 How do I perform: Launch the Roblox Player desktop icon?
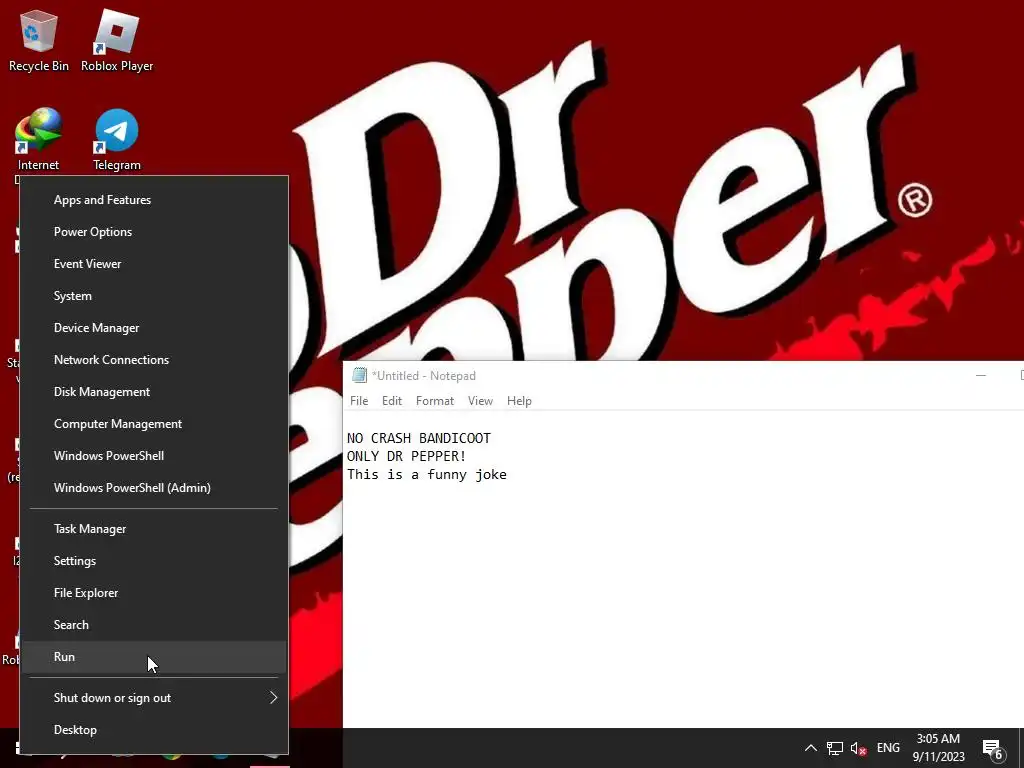click(117, 40)
